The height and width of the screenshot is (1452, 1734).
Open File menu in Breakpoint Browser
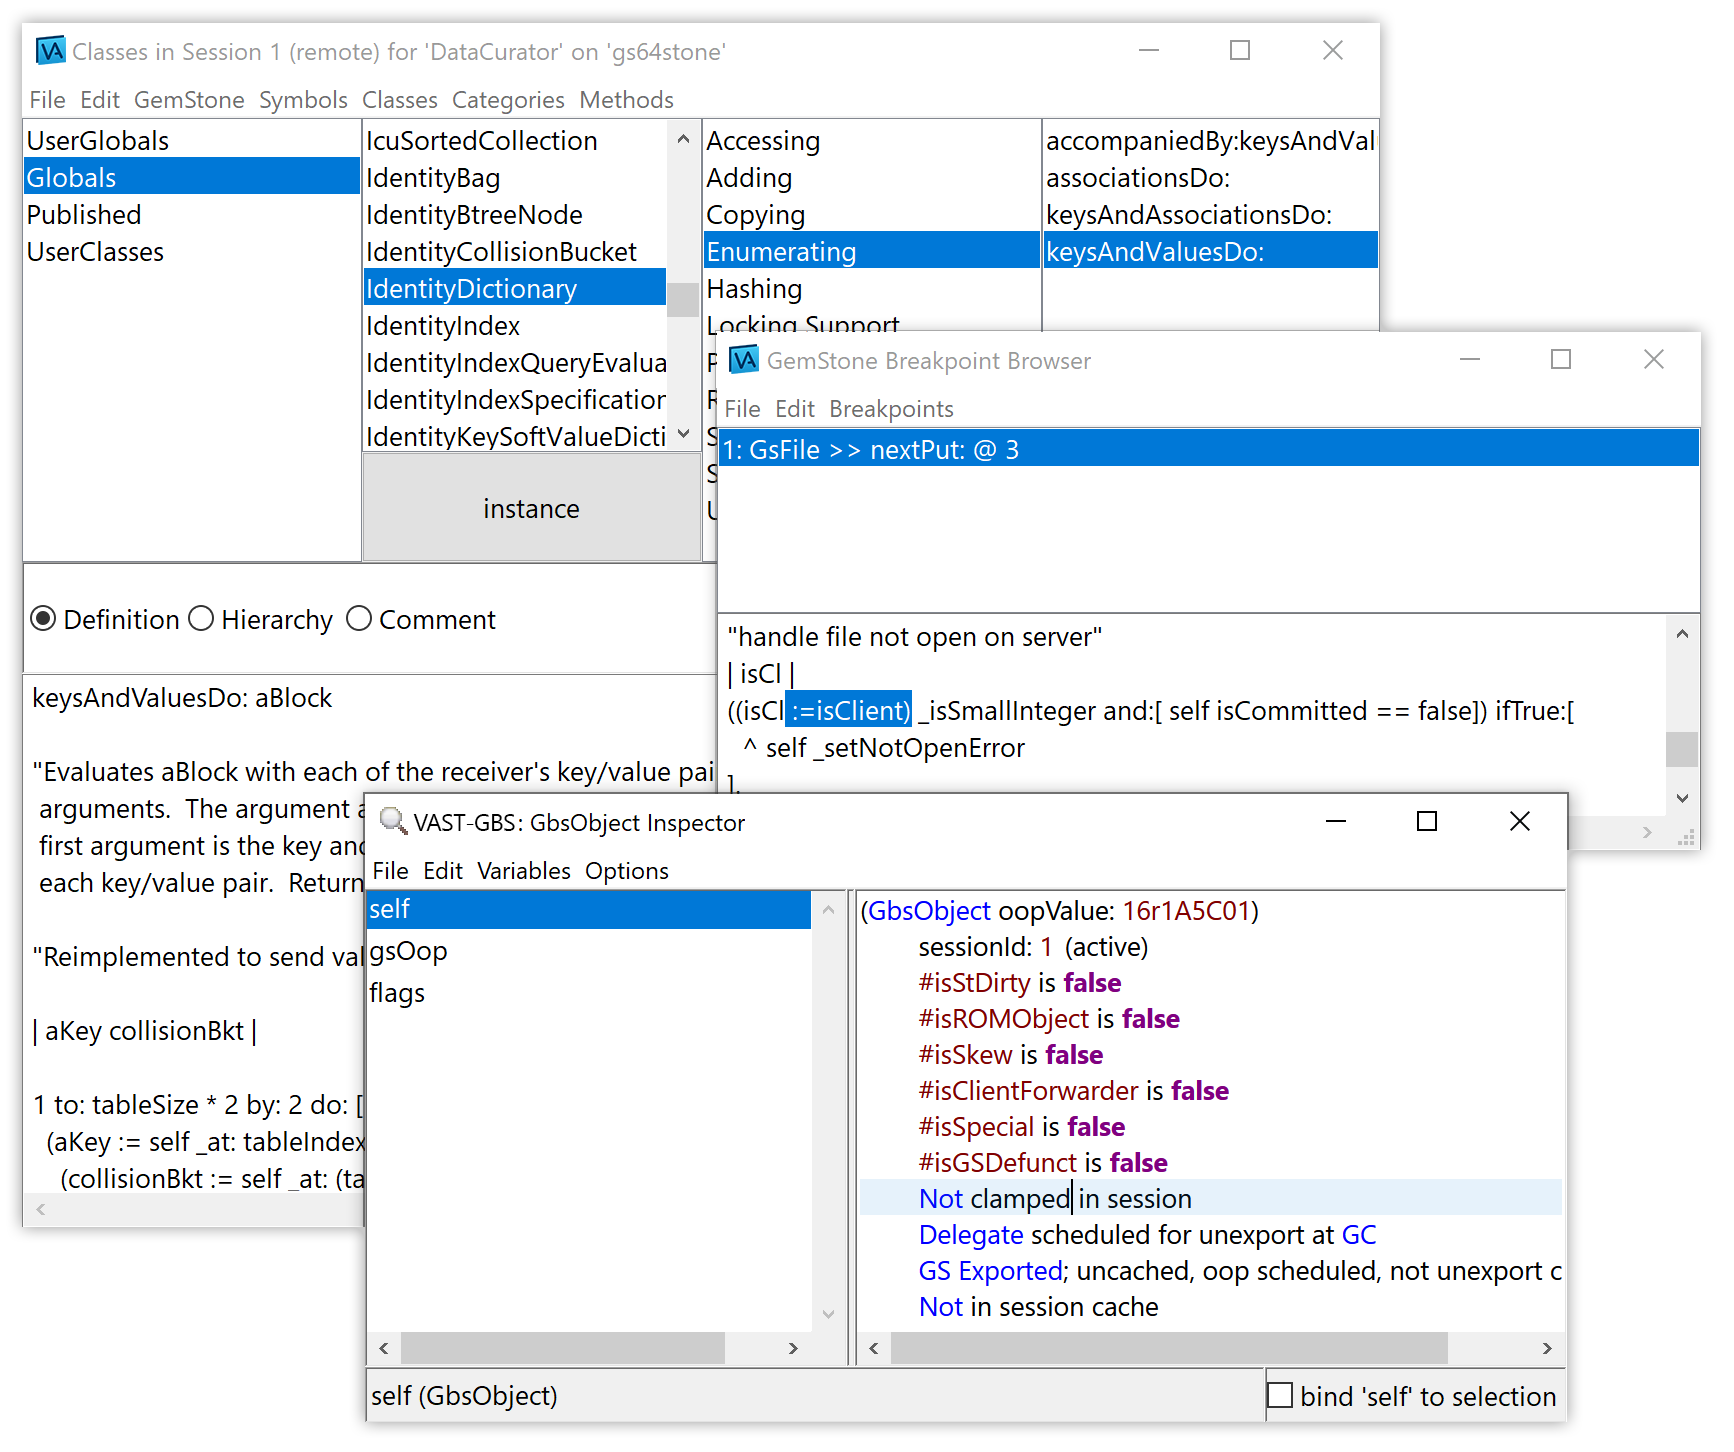[742, 409]
